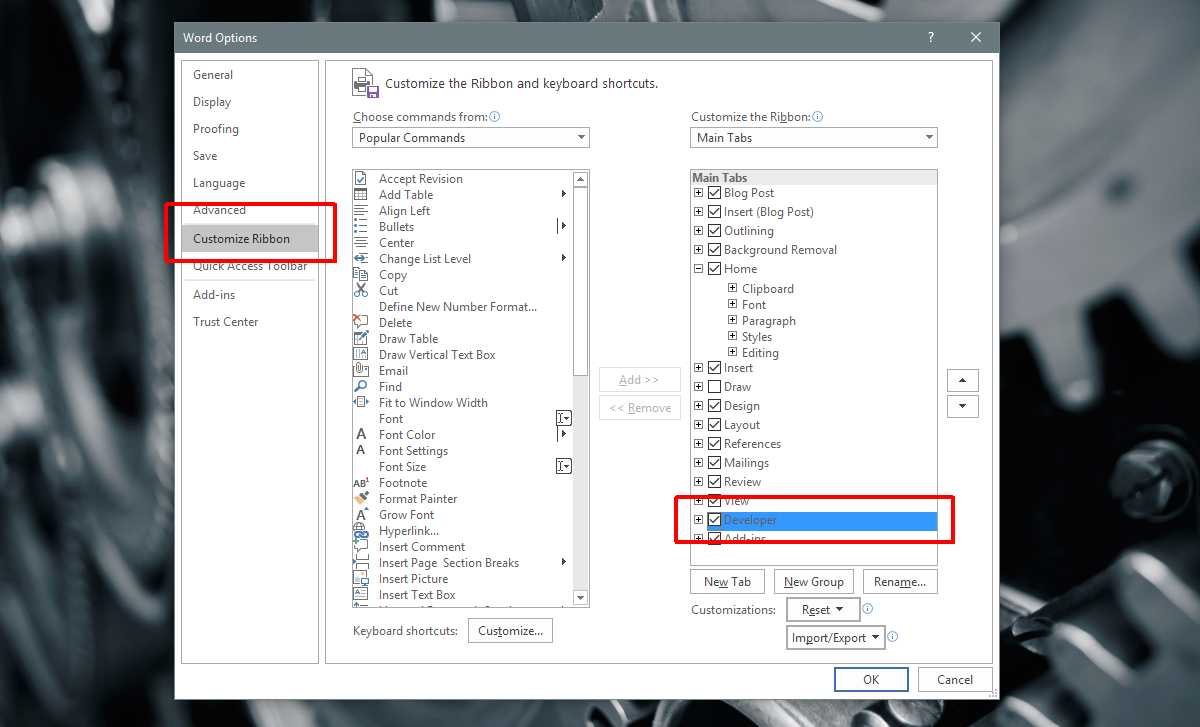1200x727 pixels.
Task: Switch to the Add-ins category
Action: [x=214, y=295]
